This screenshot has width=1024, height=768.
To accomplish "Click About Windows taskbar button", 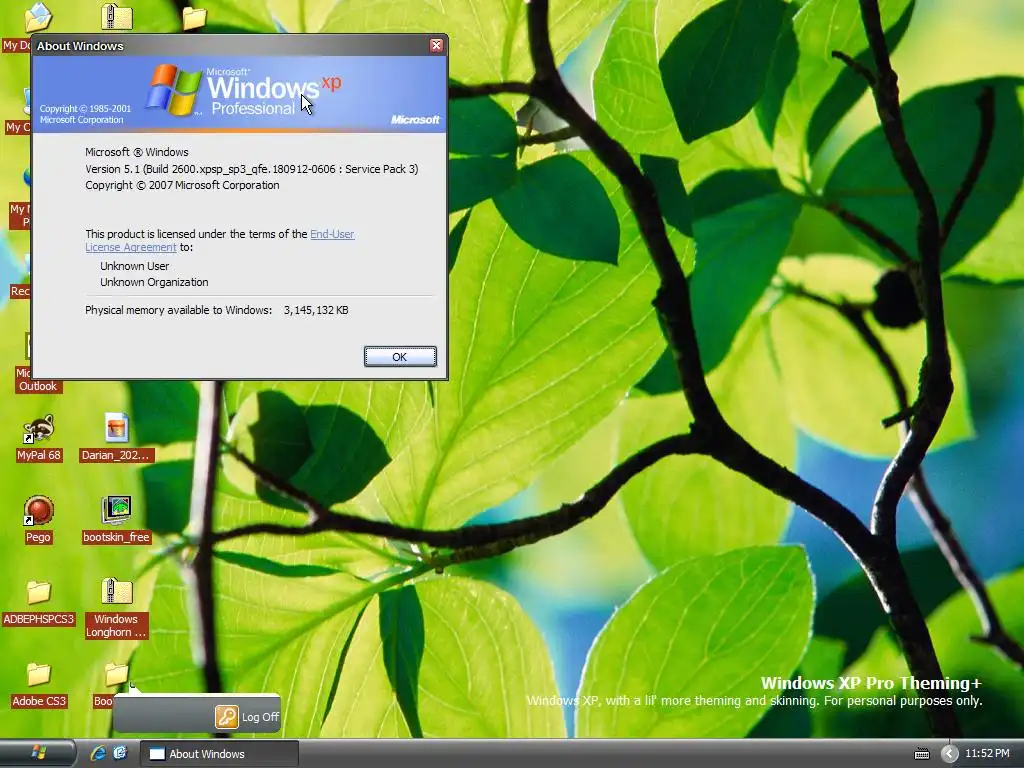I will click(219, 754).
